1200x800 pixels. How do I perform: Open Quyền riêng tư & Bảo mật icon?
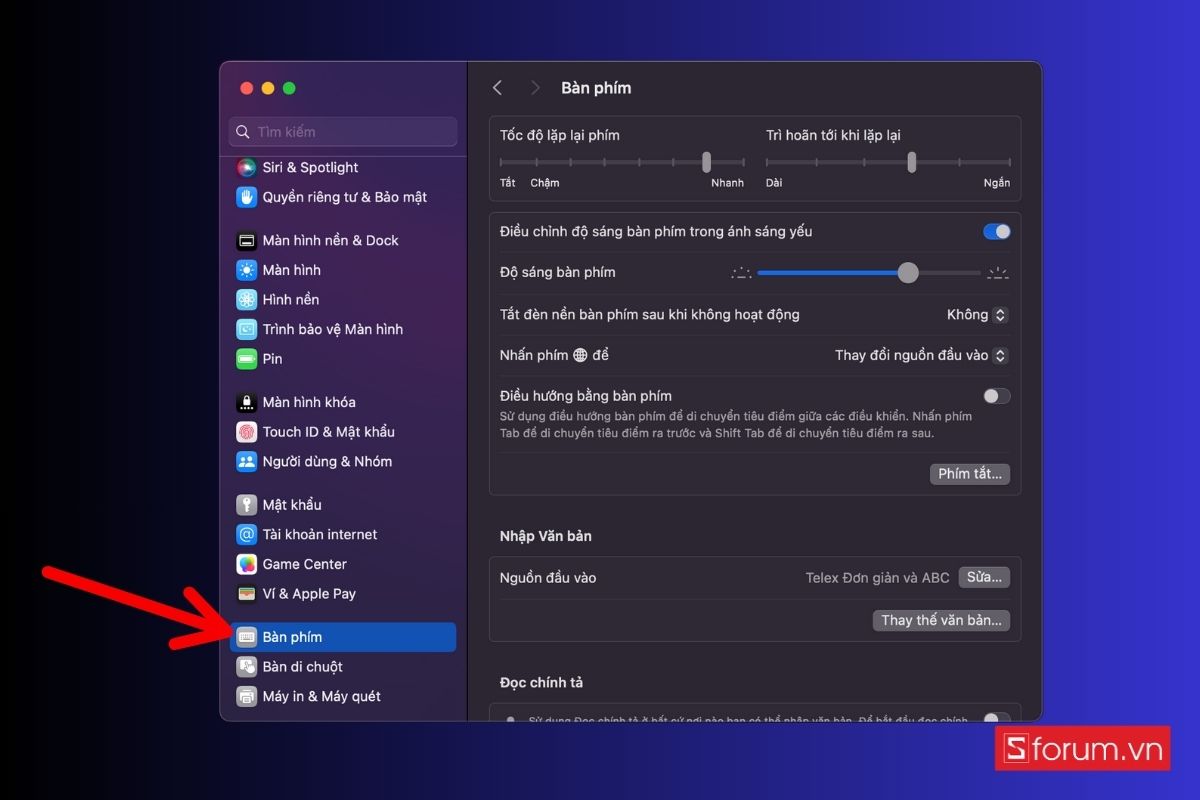[x=246, y=197]
